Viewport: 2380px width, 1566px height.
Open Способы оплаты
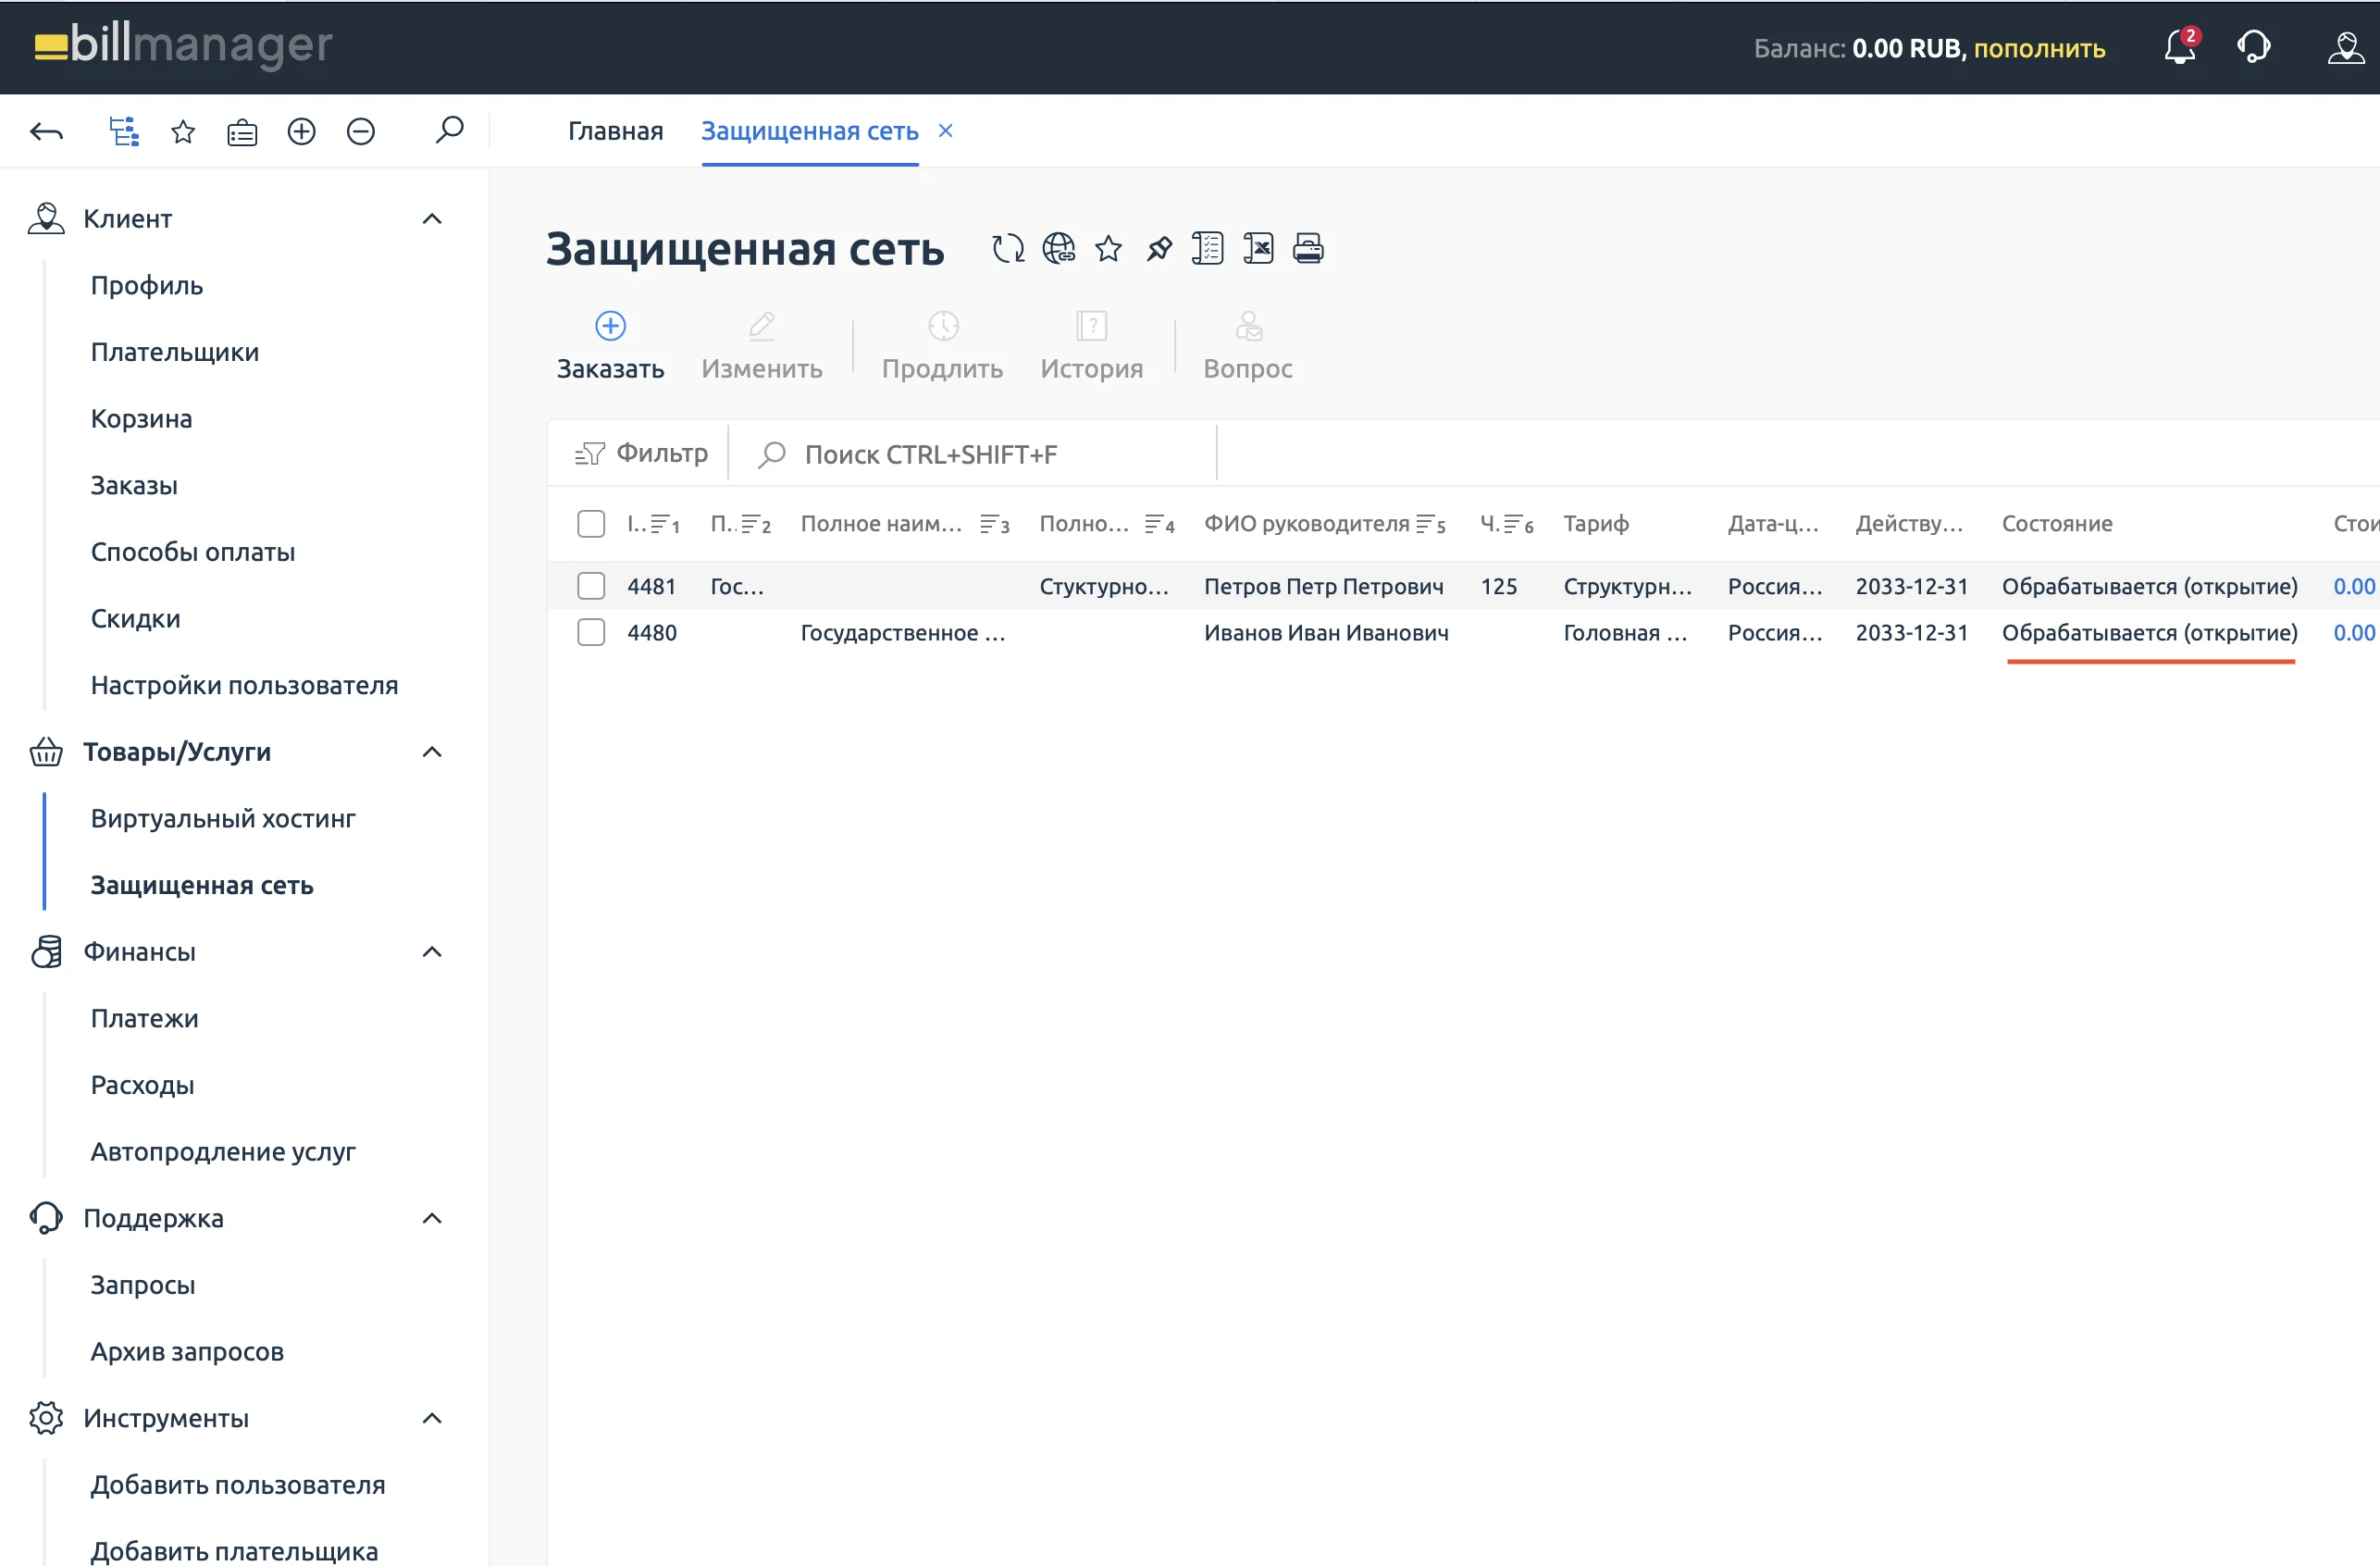coord(193,552)
